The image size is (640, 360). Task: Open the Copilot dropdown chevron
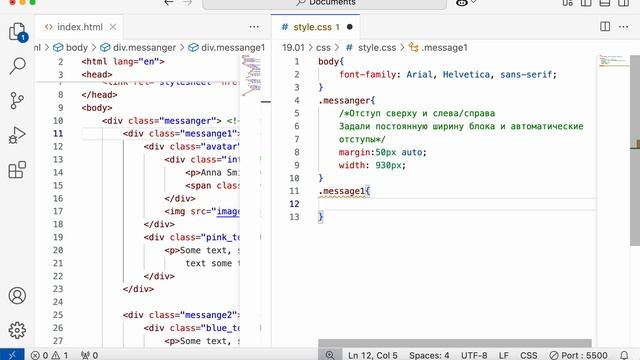[473, 2]
